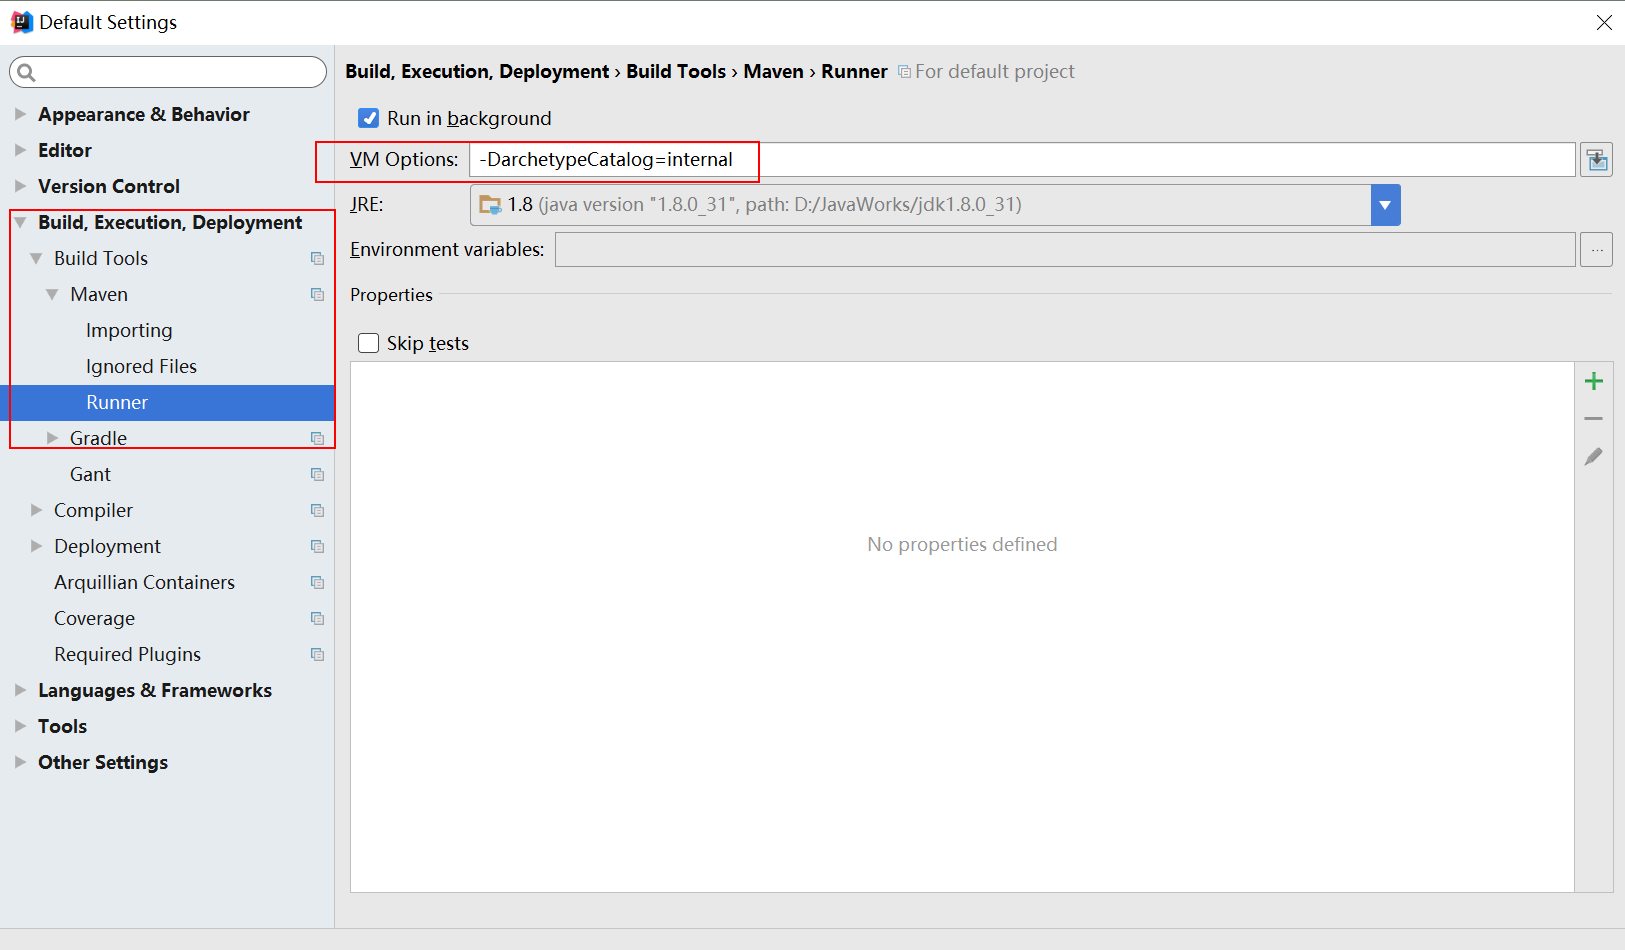Viewport: 1625px width, 950px height.
Task: Expand the Version Control section
Action: [x=20, y=186]
